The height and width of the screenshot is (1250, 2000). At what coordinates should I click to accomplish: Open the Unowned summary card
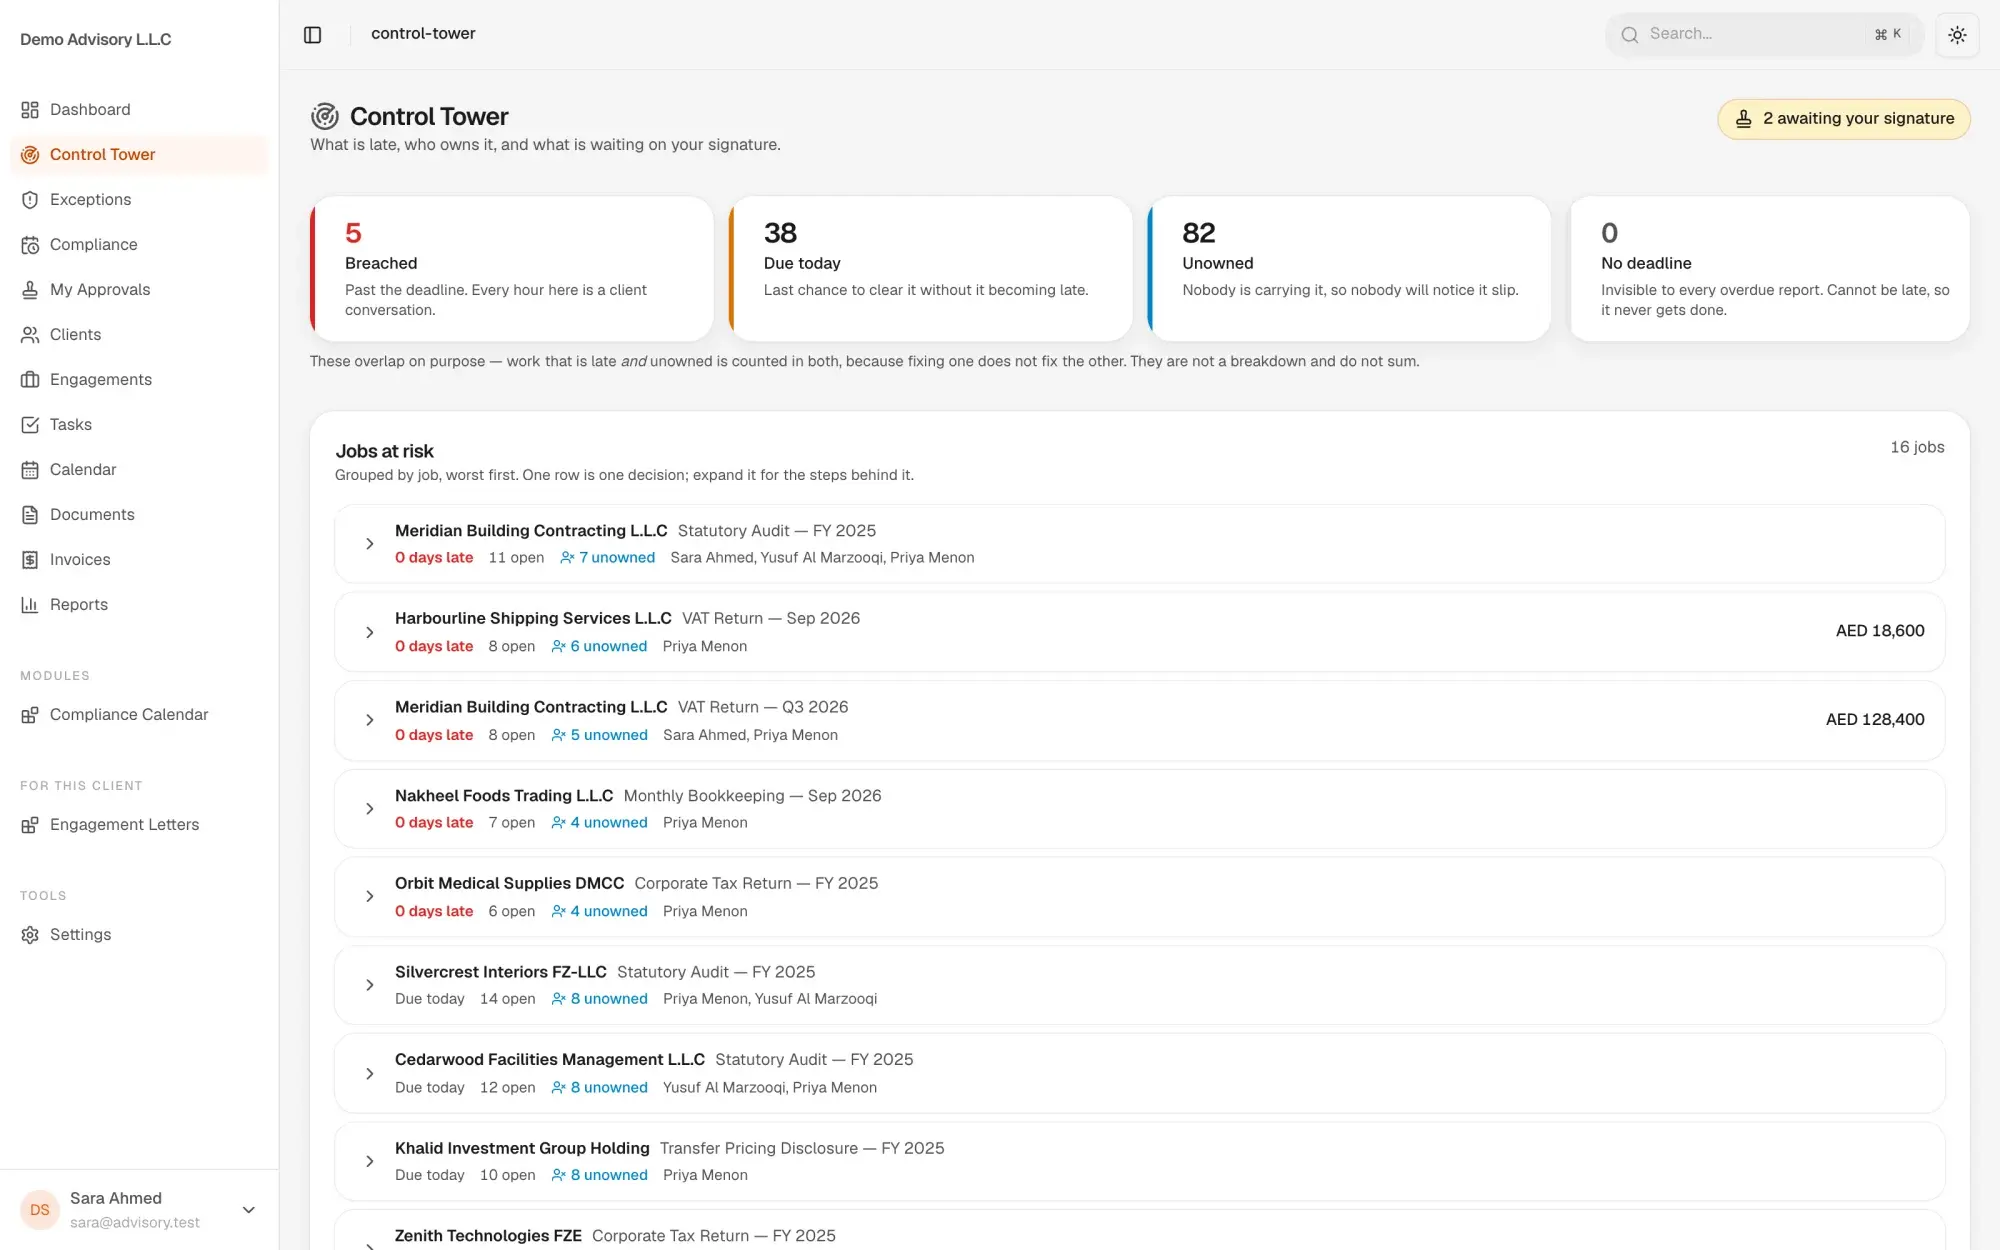[1349, 269]
